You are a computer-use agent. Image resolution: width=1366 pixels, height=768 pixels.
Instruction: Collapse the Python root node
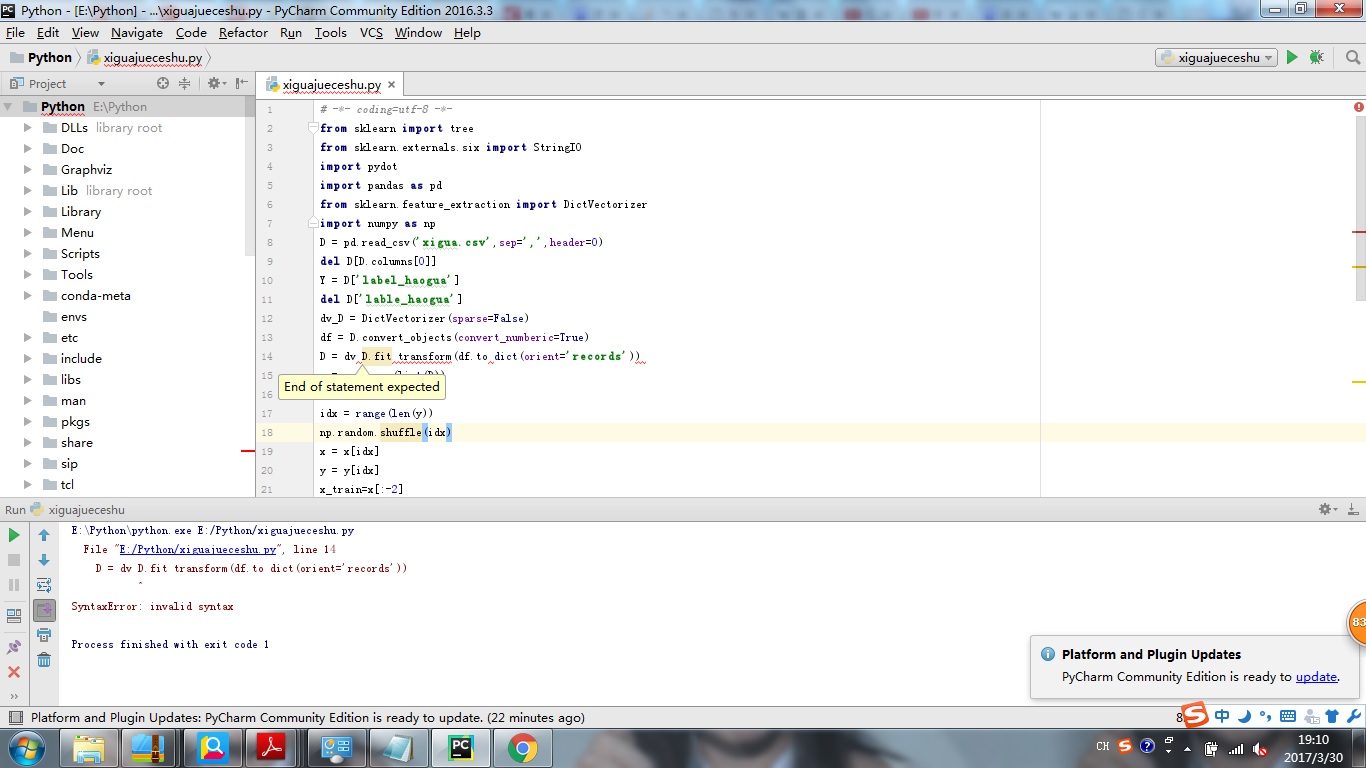[x=9, y=107]
